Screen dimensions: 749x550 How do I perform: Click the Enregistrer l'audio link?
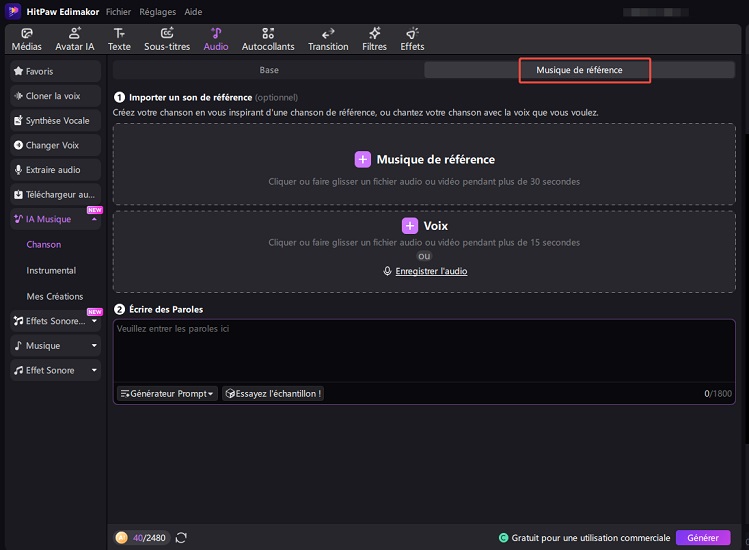[x=430, y=272]
